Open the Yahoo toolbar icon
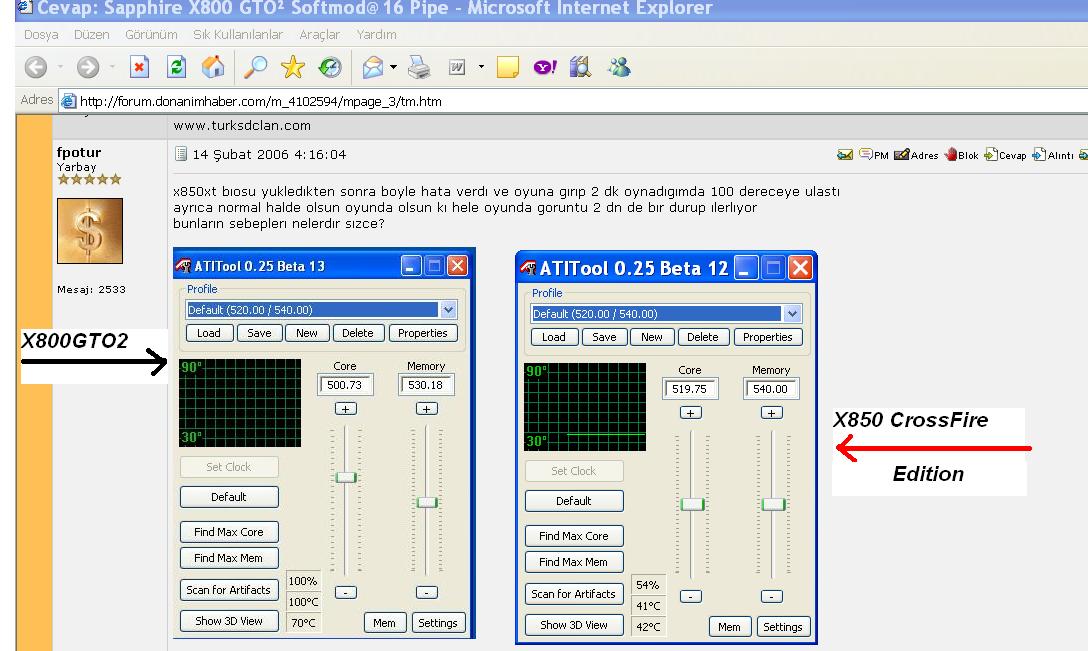1088x651 pixels. [x=545, y=67]
